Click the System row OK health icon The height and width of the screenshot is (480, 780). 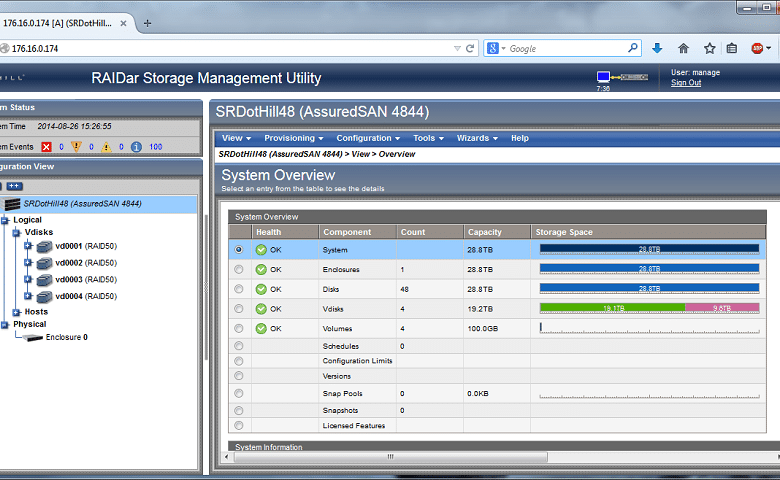coord(261,250)
